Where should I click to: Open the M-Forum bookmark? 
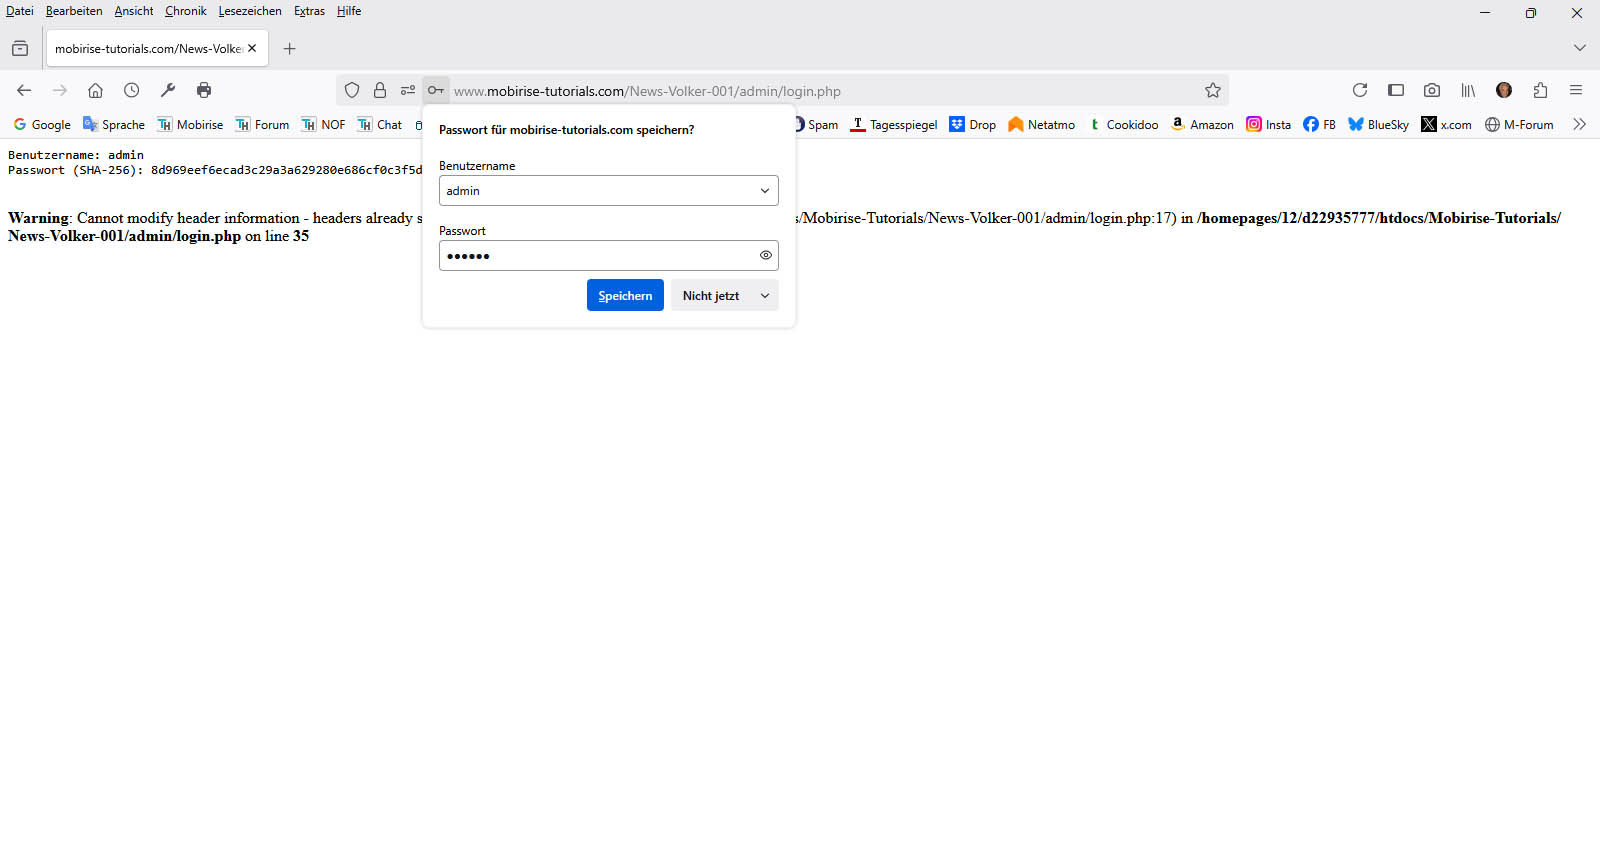coord(1519,125)
